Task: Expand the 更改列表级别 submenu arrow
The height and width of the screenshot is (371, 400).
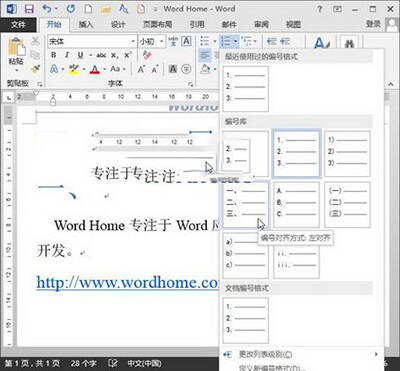Action: (x=376, y=354)
